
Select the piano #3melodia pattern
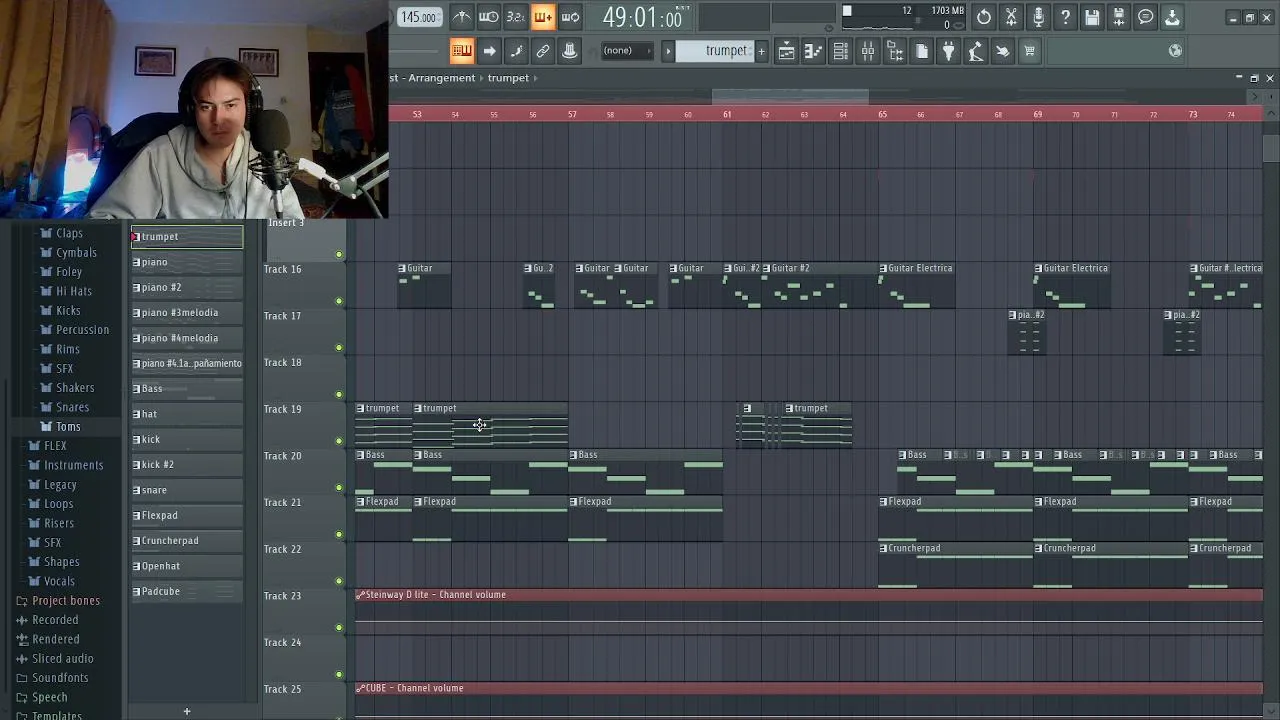(187, 312)
